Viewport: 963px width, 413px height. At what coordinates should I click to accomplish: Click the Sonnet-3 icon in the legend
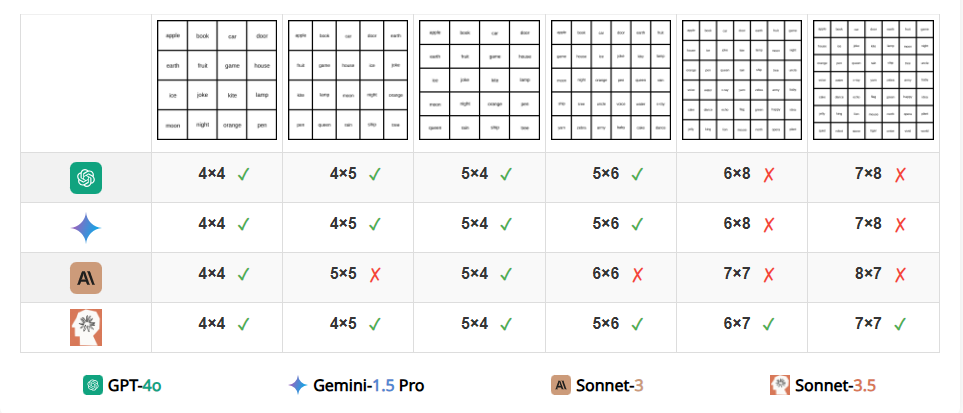click(x=561, y=385)
